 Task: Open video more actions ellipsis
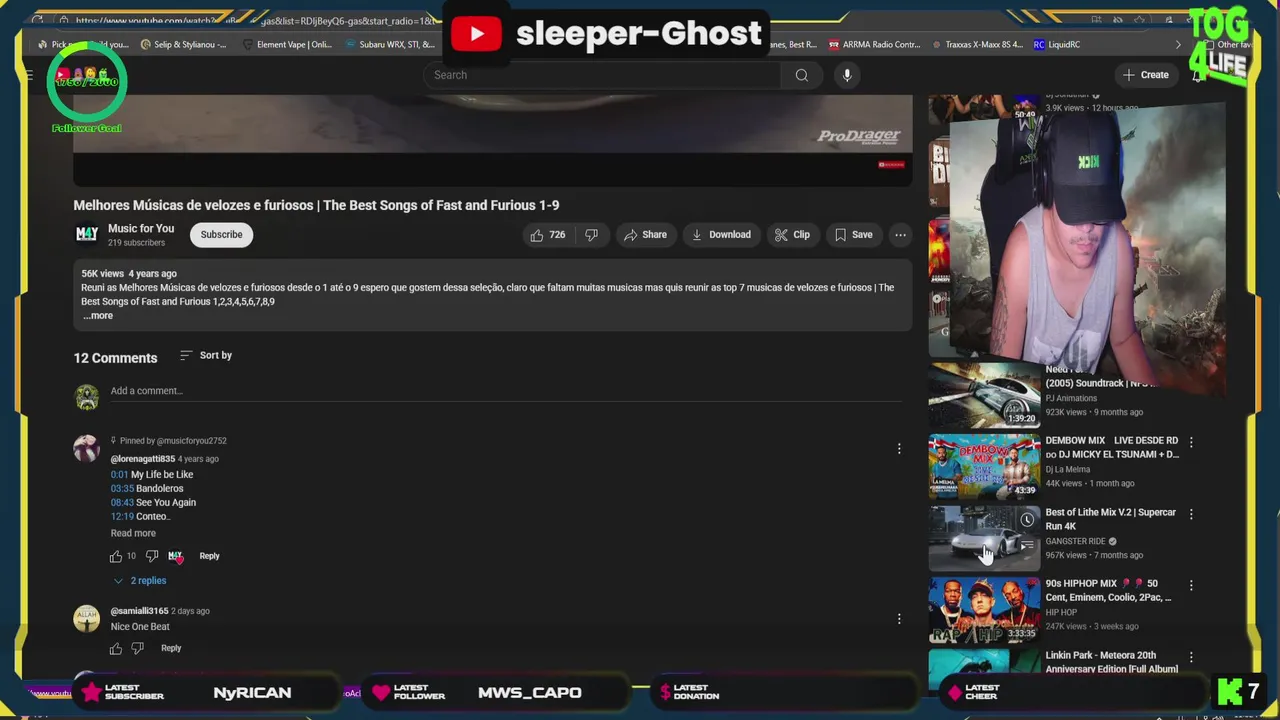[x=900, y=235]
